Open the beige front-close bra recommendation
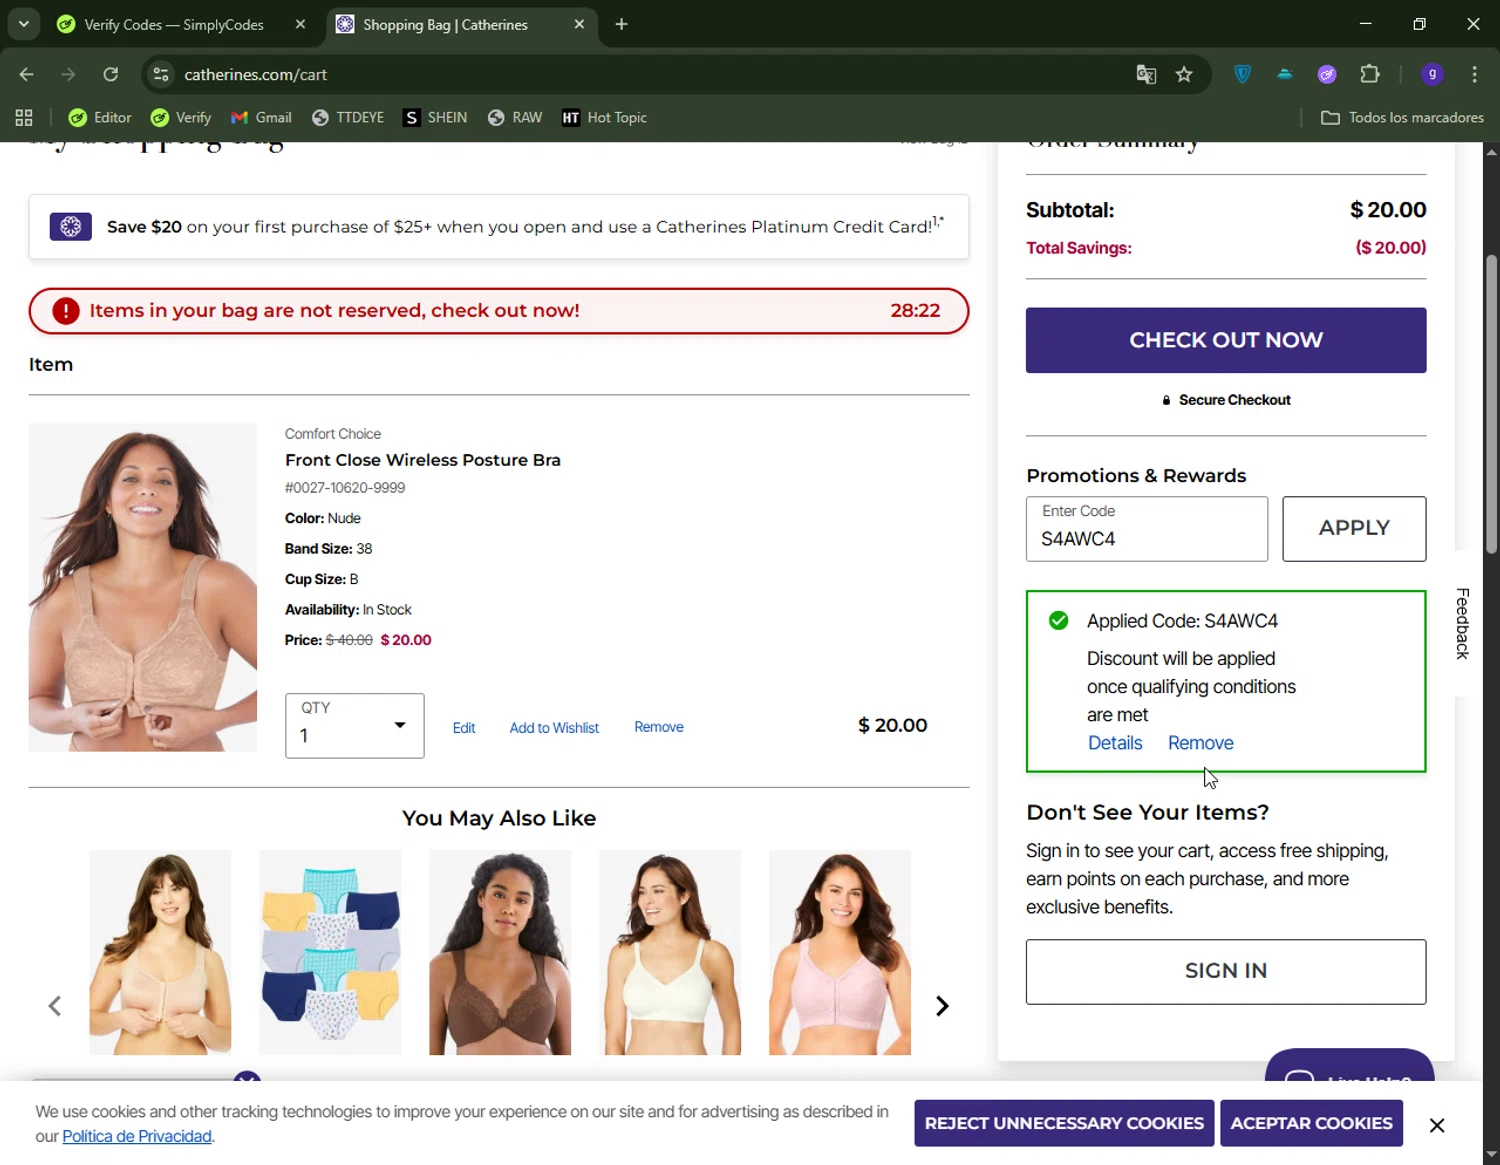 coord(160,953)
